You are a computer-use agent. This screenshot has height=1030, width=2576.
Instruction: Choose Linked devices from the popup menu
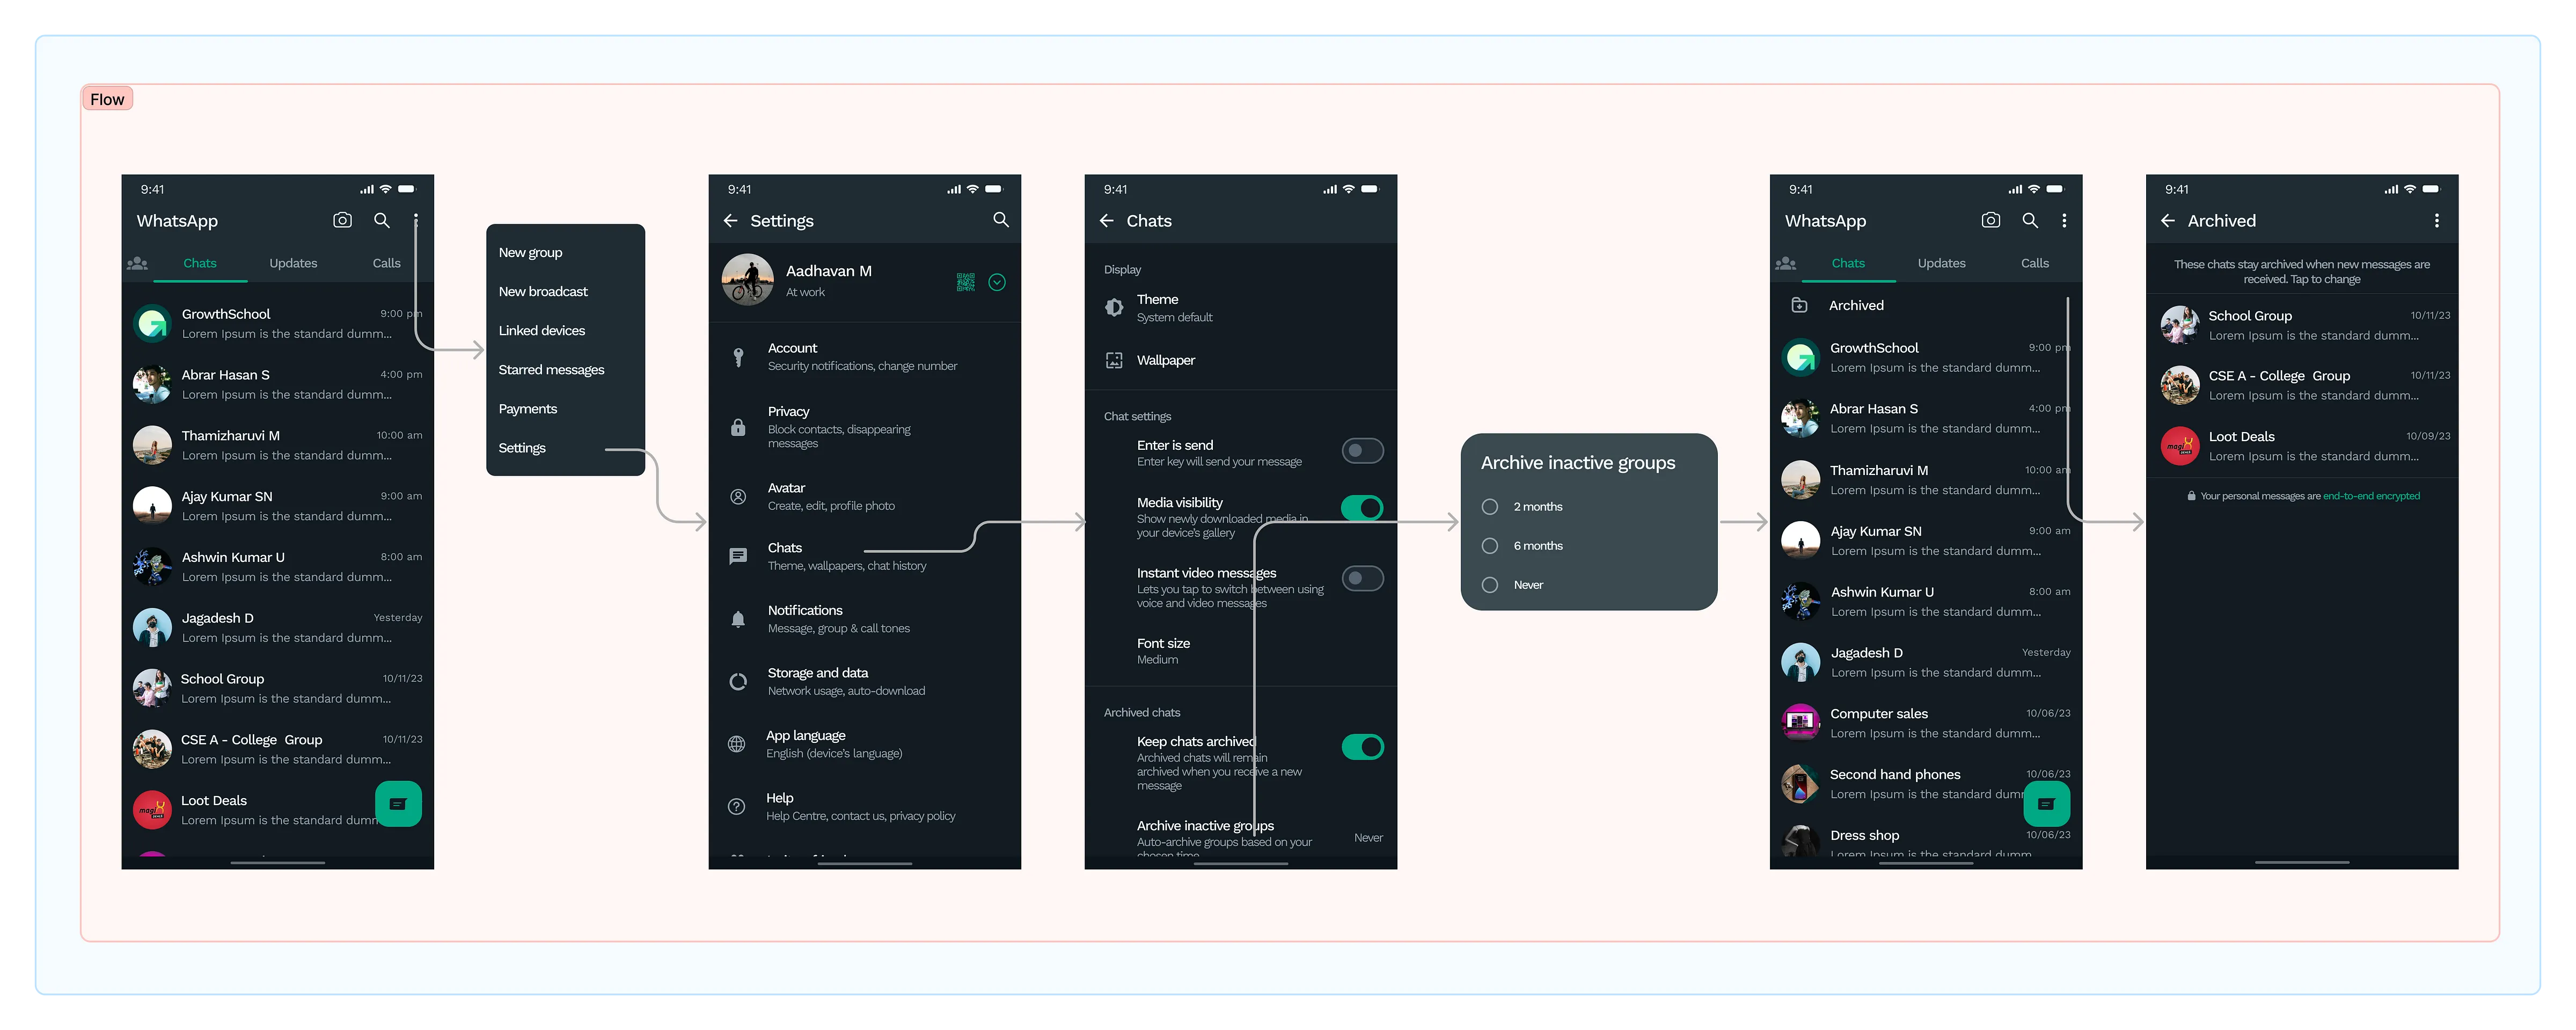point(542,331)
